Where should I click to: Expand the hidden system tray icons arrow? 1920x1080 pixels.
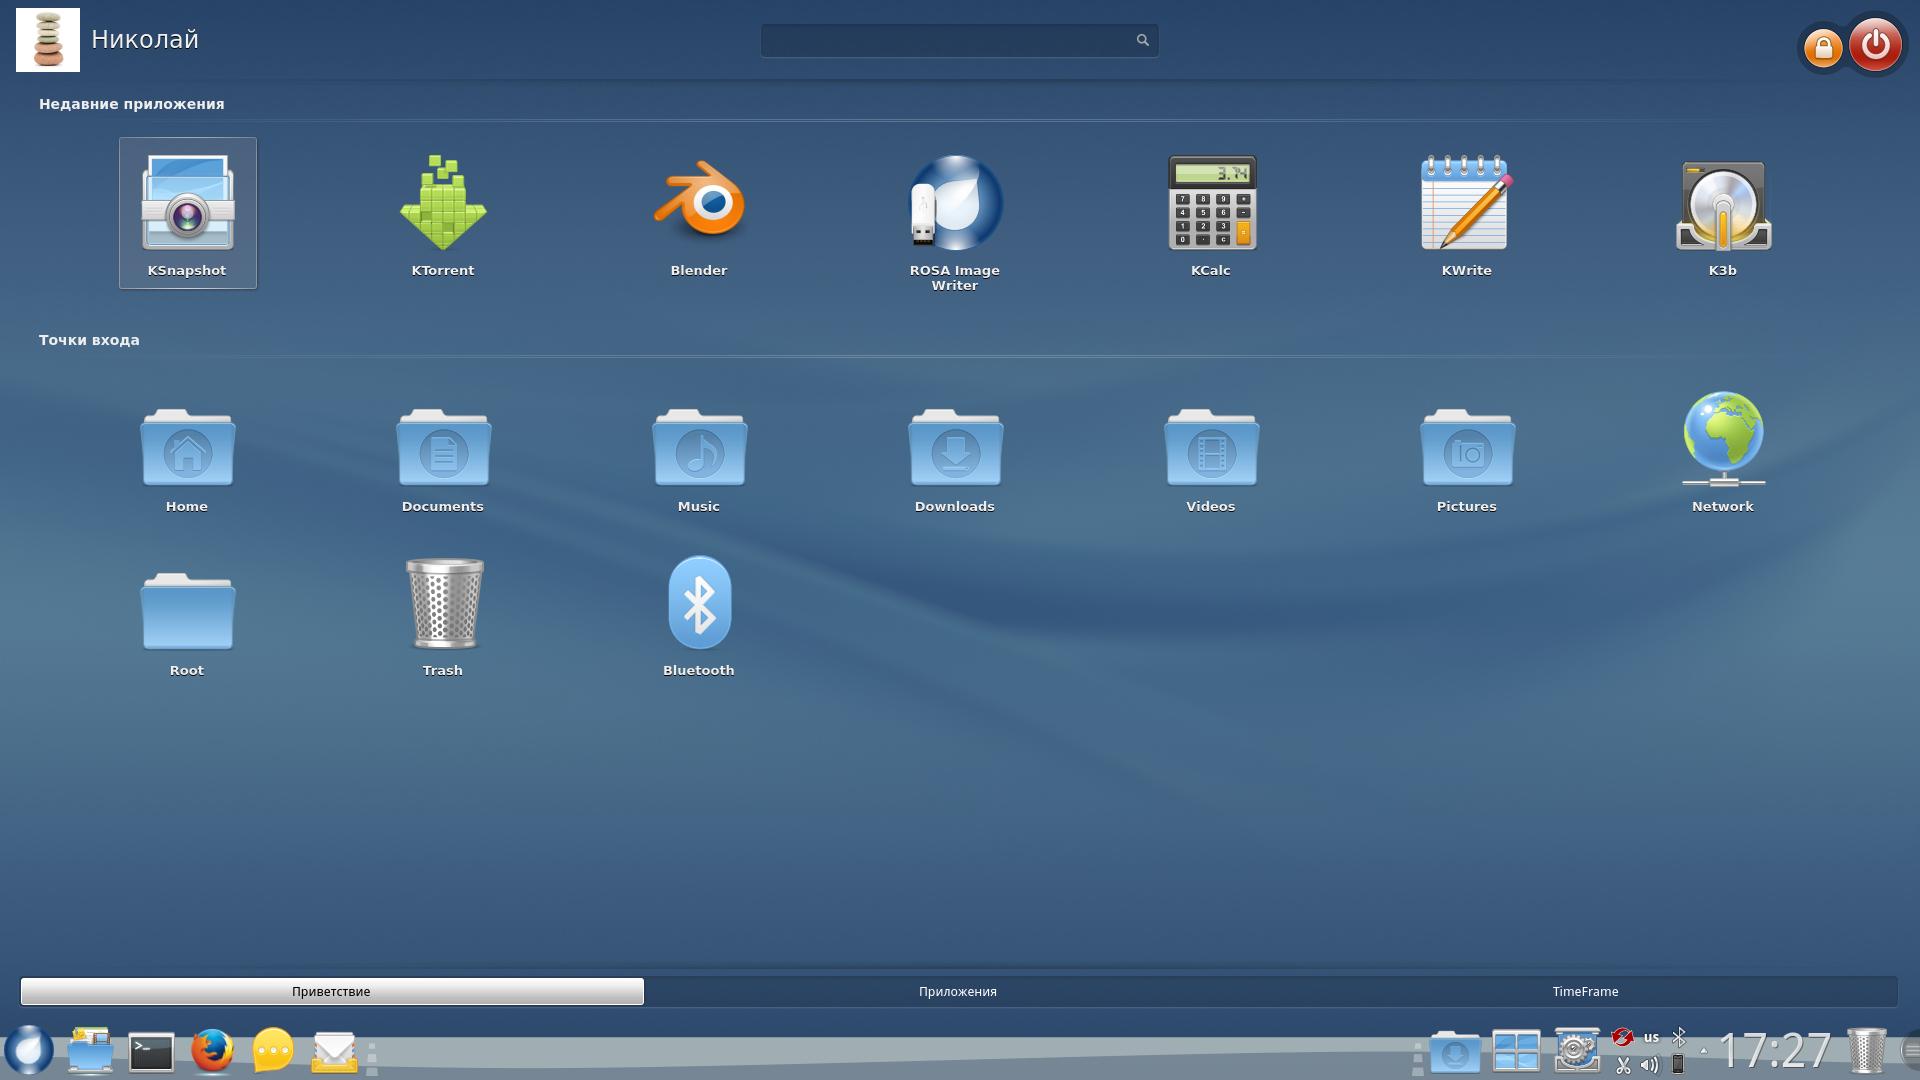tap(1704, 1051)
